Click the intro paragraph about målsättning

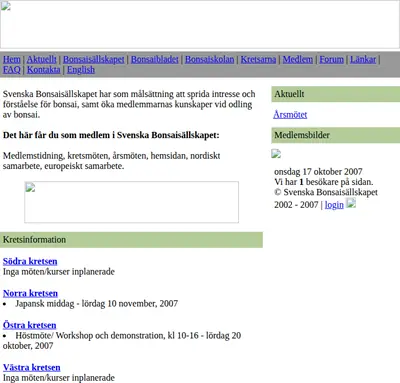coord(129,104)
